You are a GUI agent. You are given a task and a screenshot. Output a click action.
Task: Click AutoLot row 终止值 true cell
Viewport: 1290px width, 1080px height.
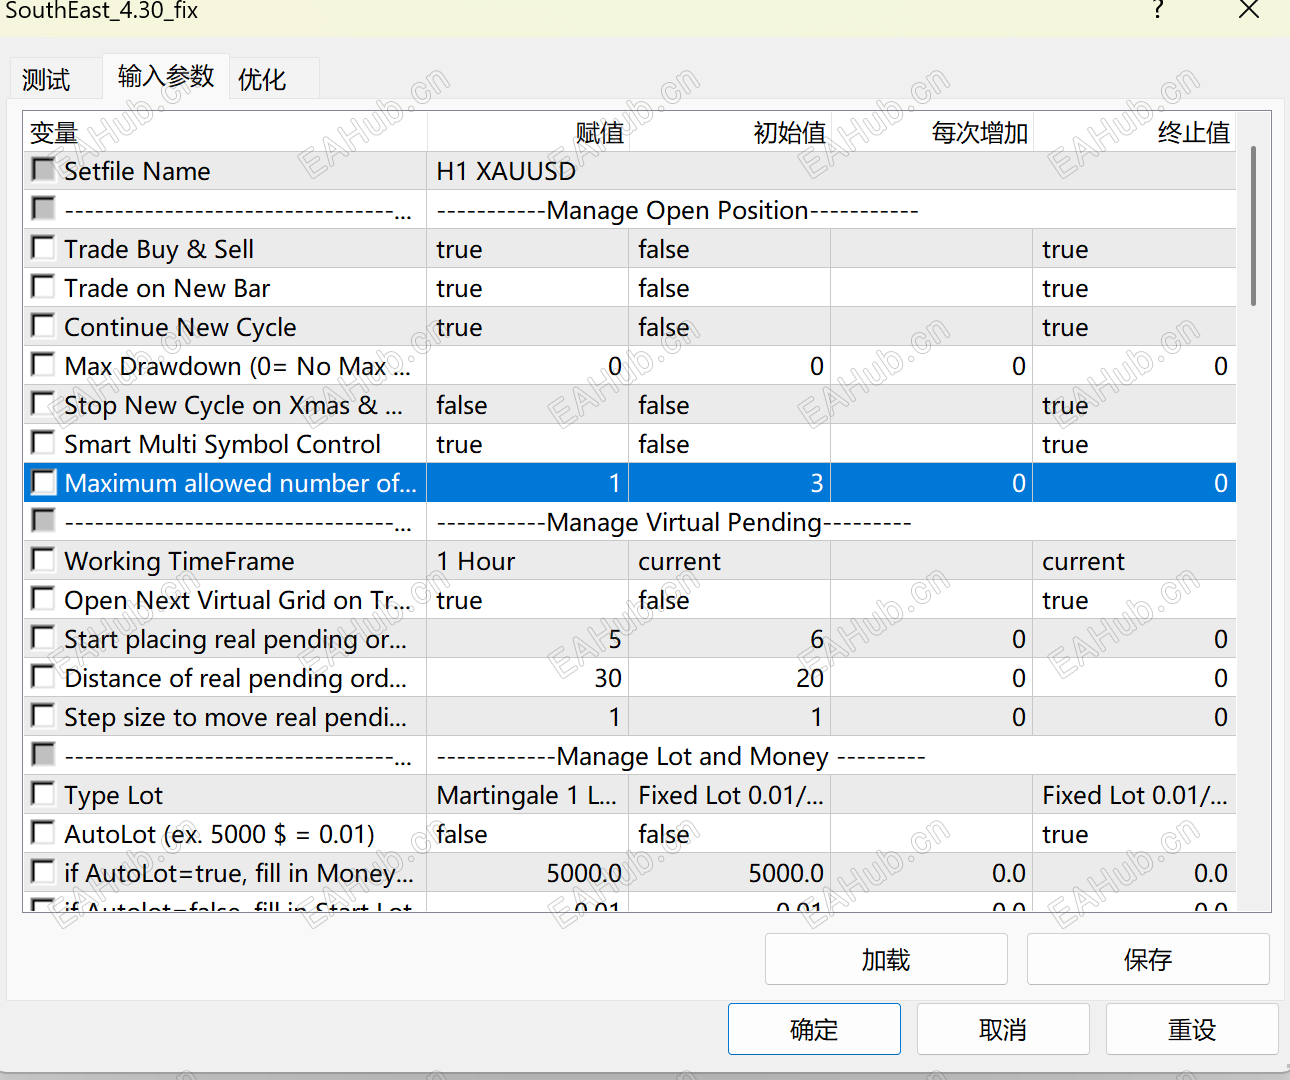click(1135, 834)
